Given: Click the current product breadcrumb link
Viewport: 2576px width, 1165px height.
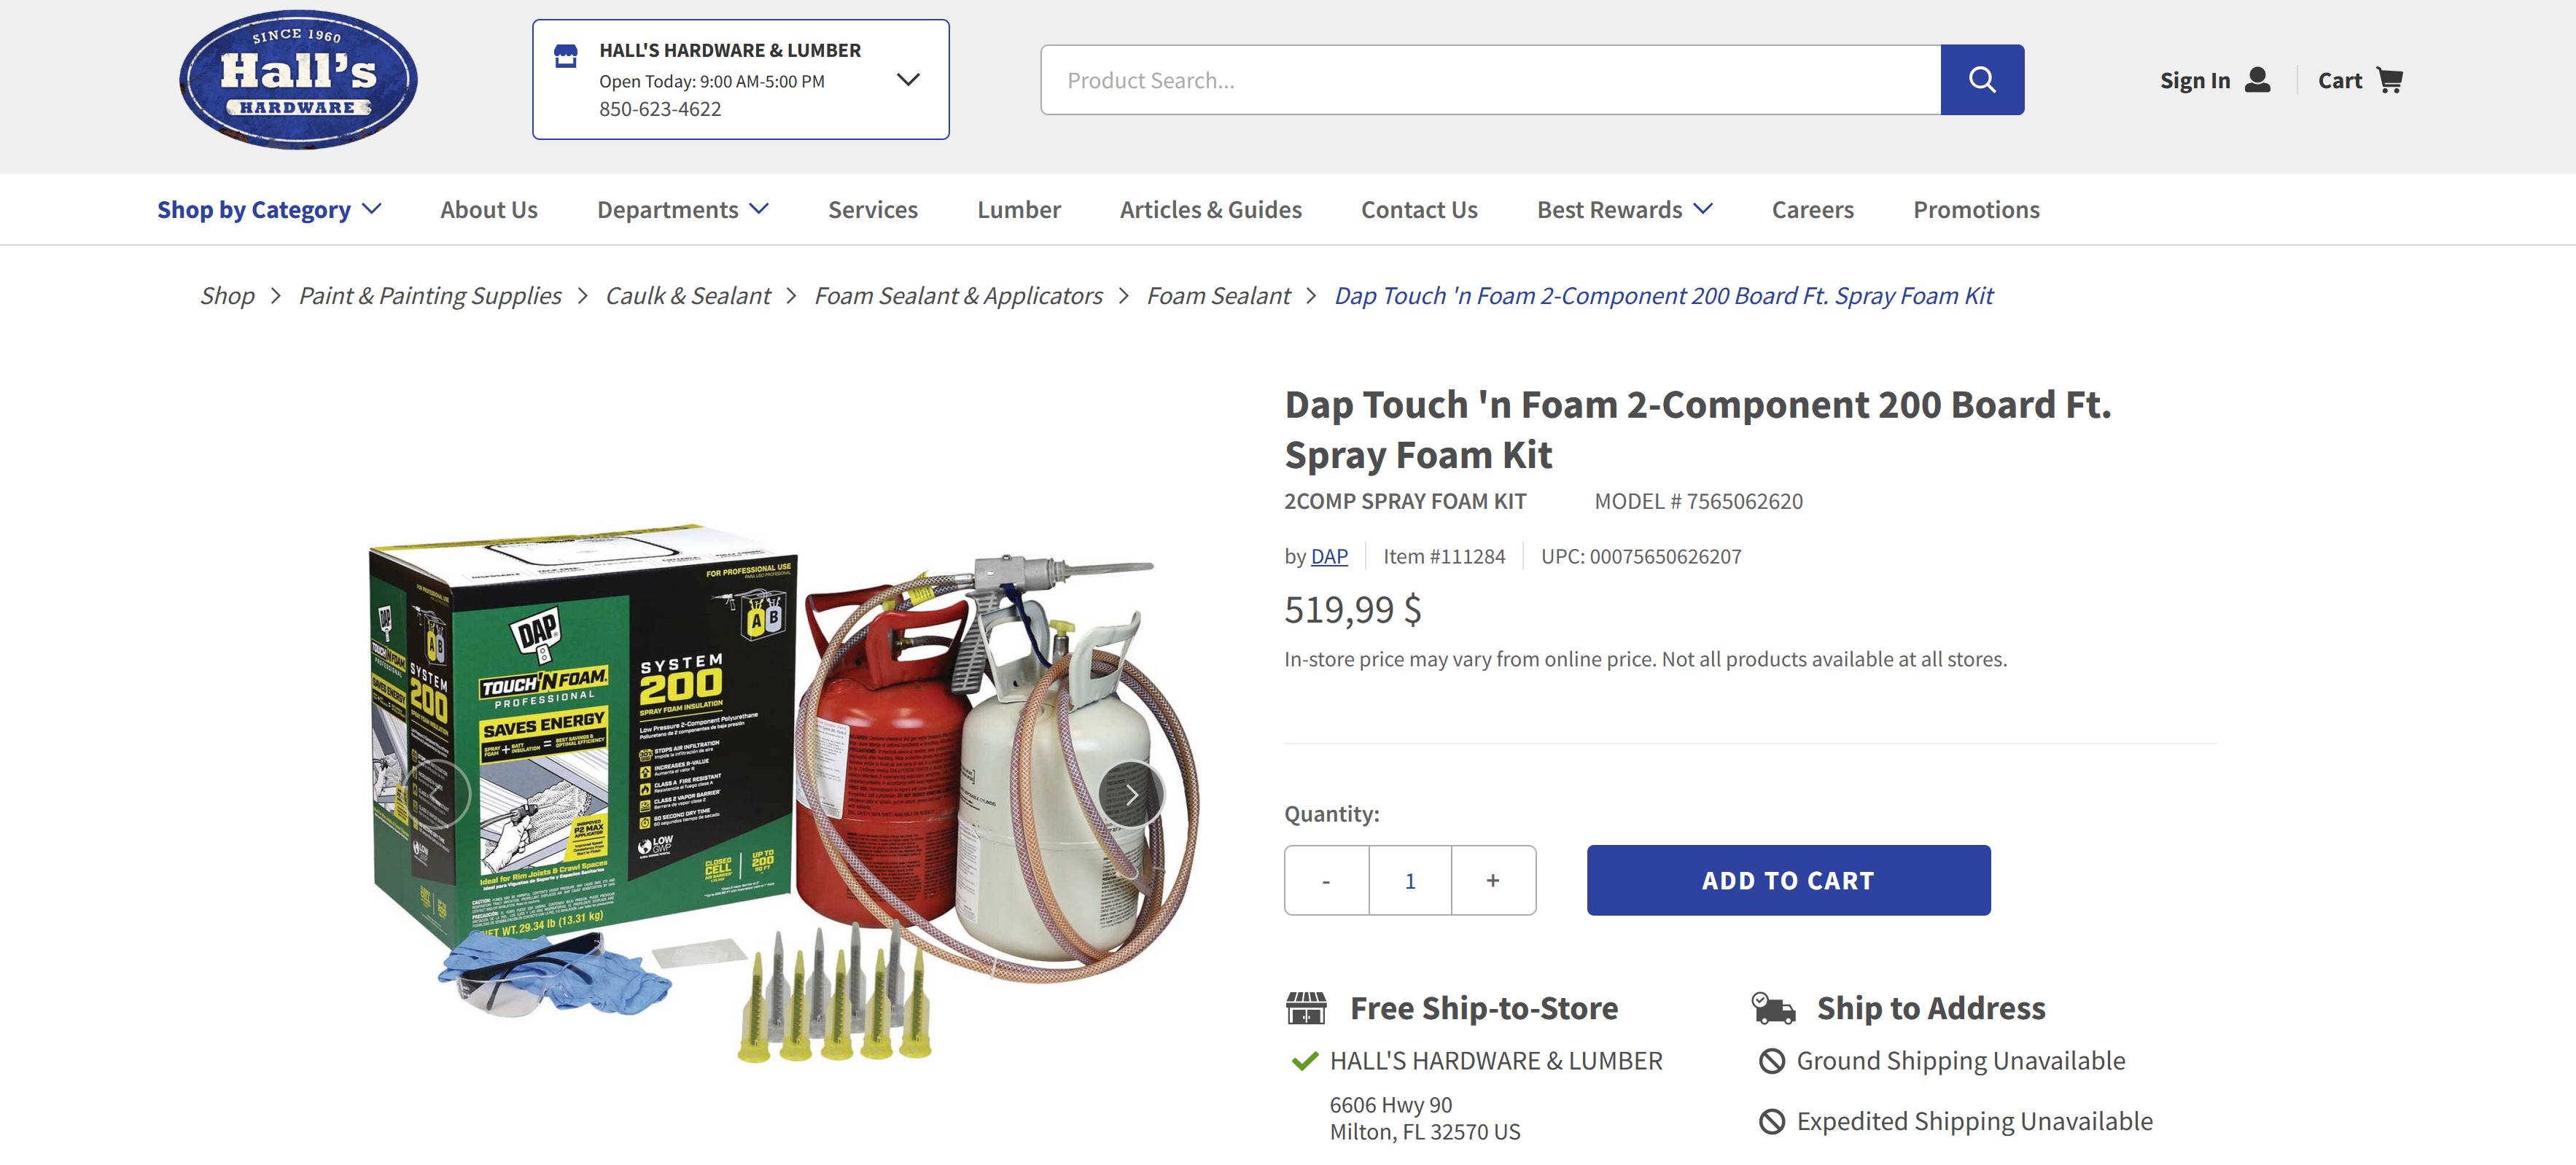Looking at the screenshot, I should [x=1664, y=296].
